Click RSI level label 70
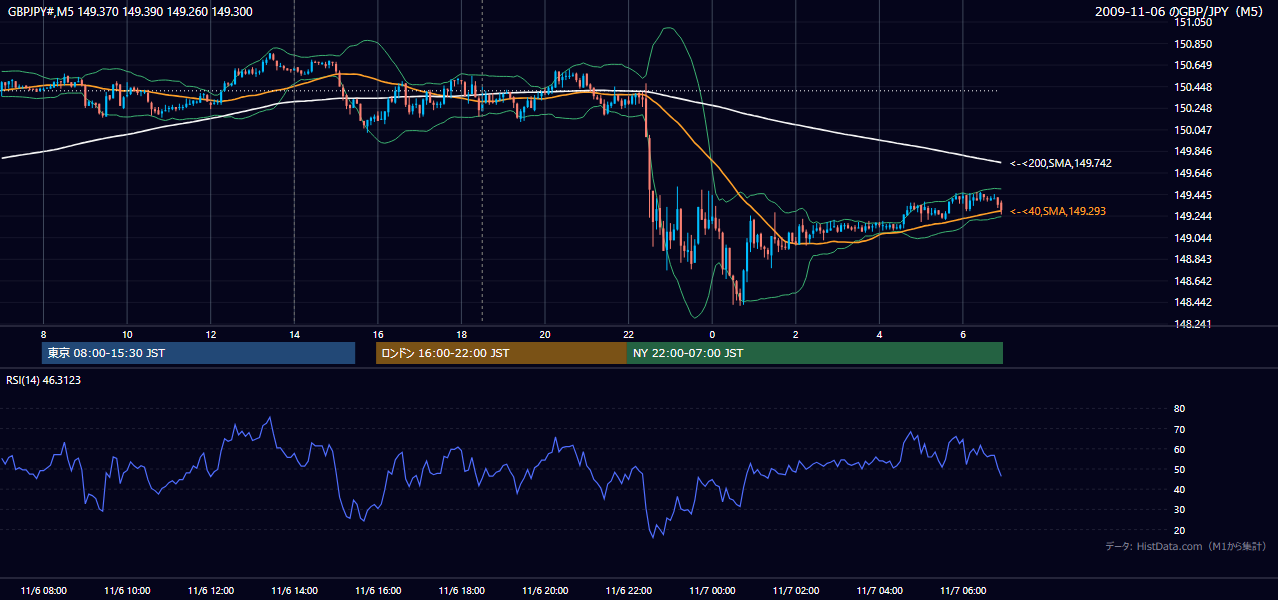 [x=1179, y=429]
